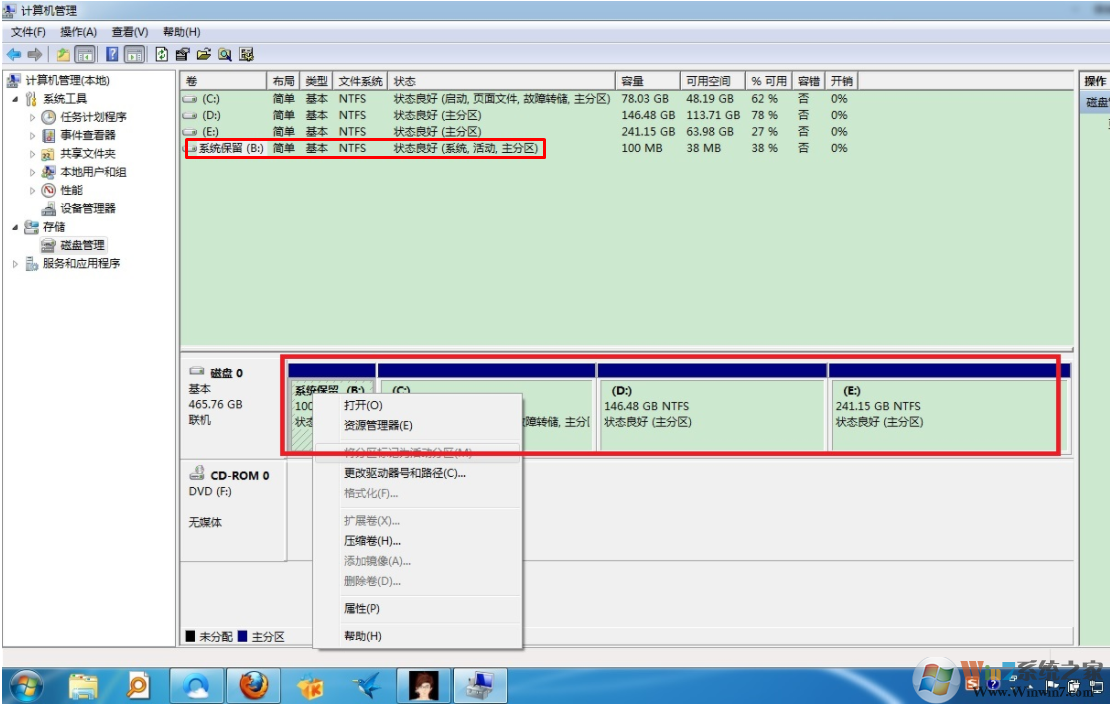This screenshot has width=1110, height=706.
Task: Open the 操作(A) menu
Action: (78, 32)
